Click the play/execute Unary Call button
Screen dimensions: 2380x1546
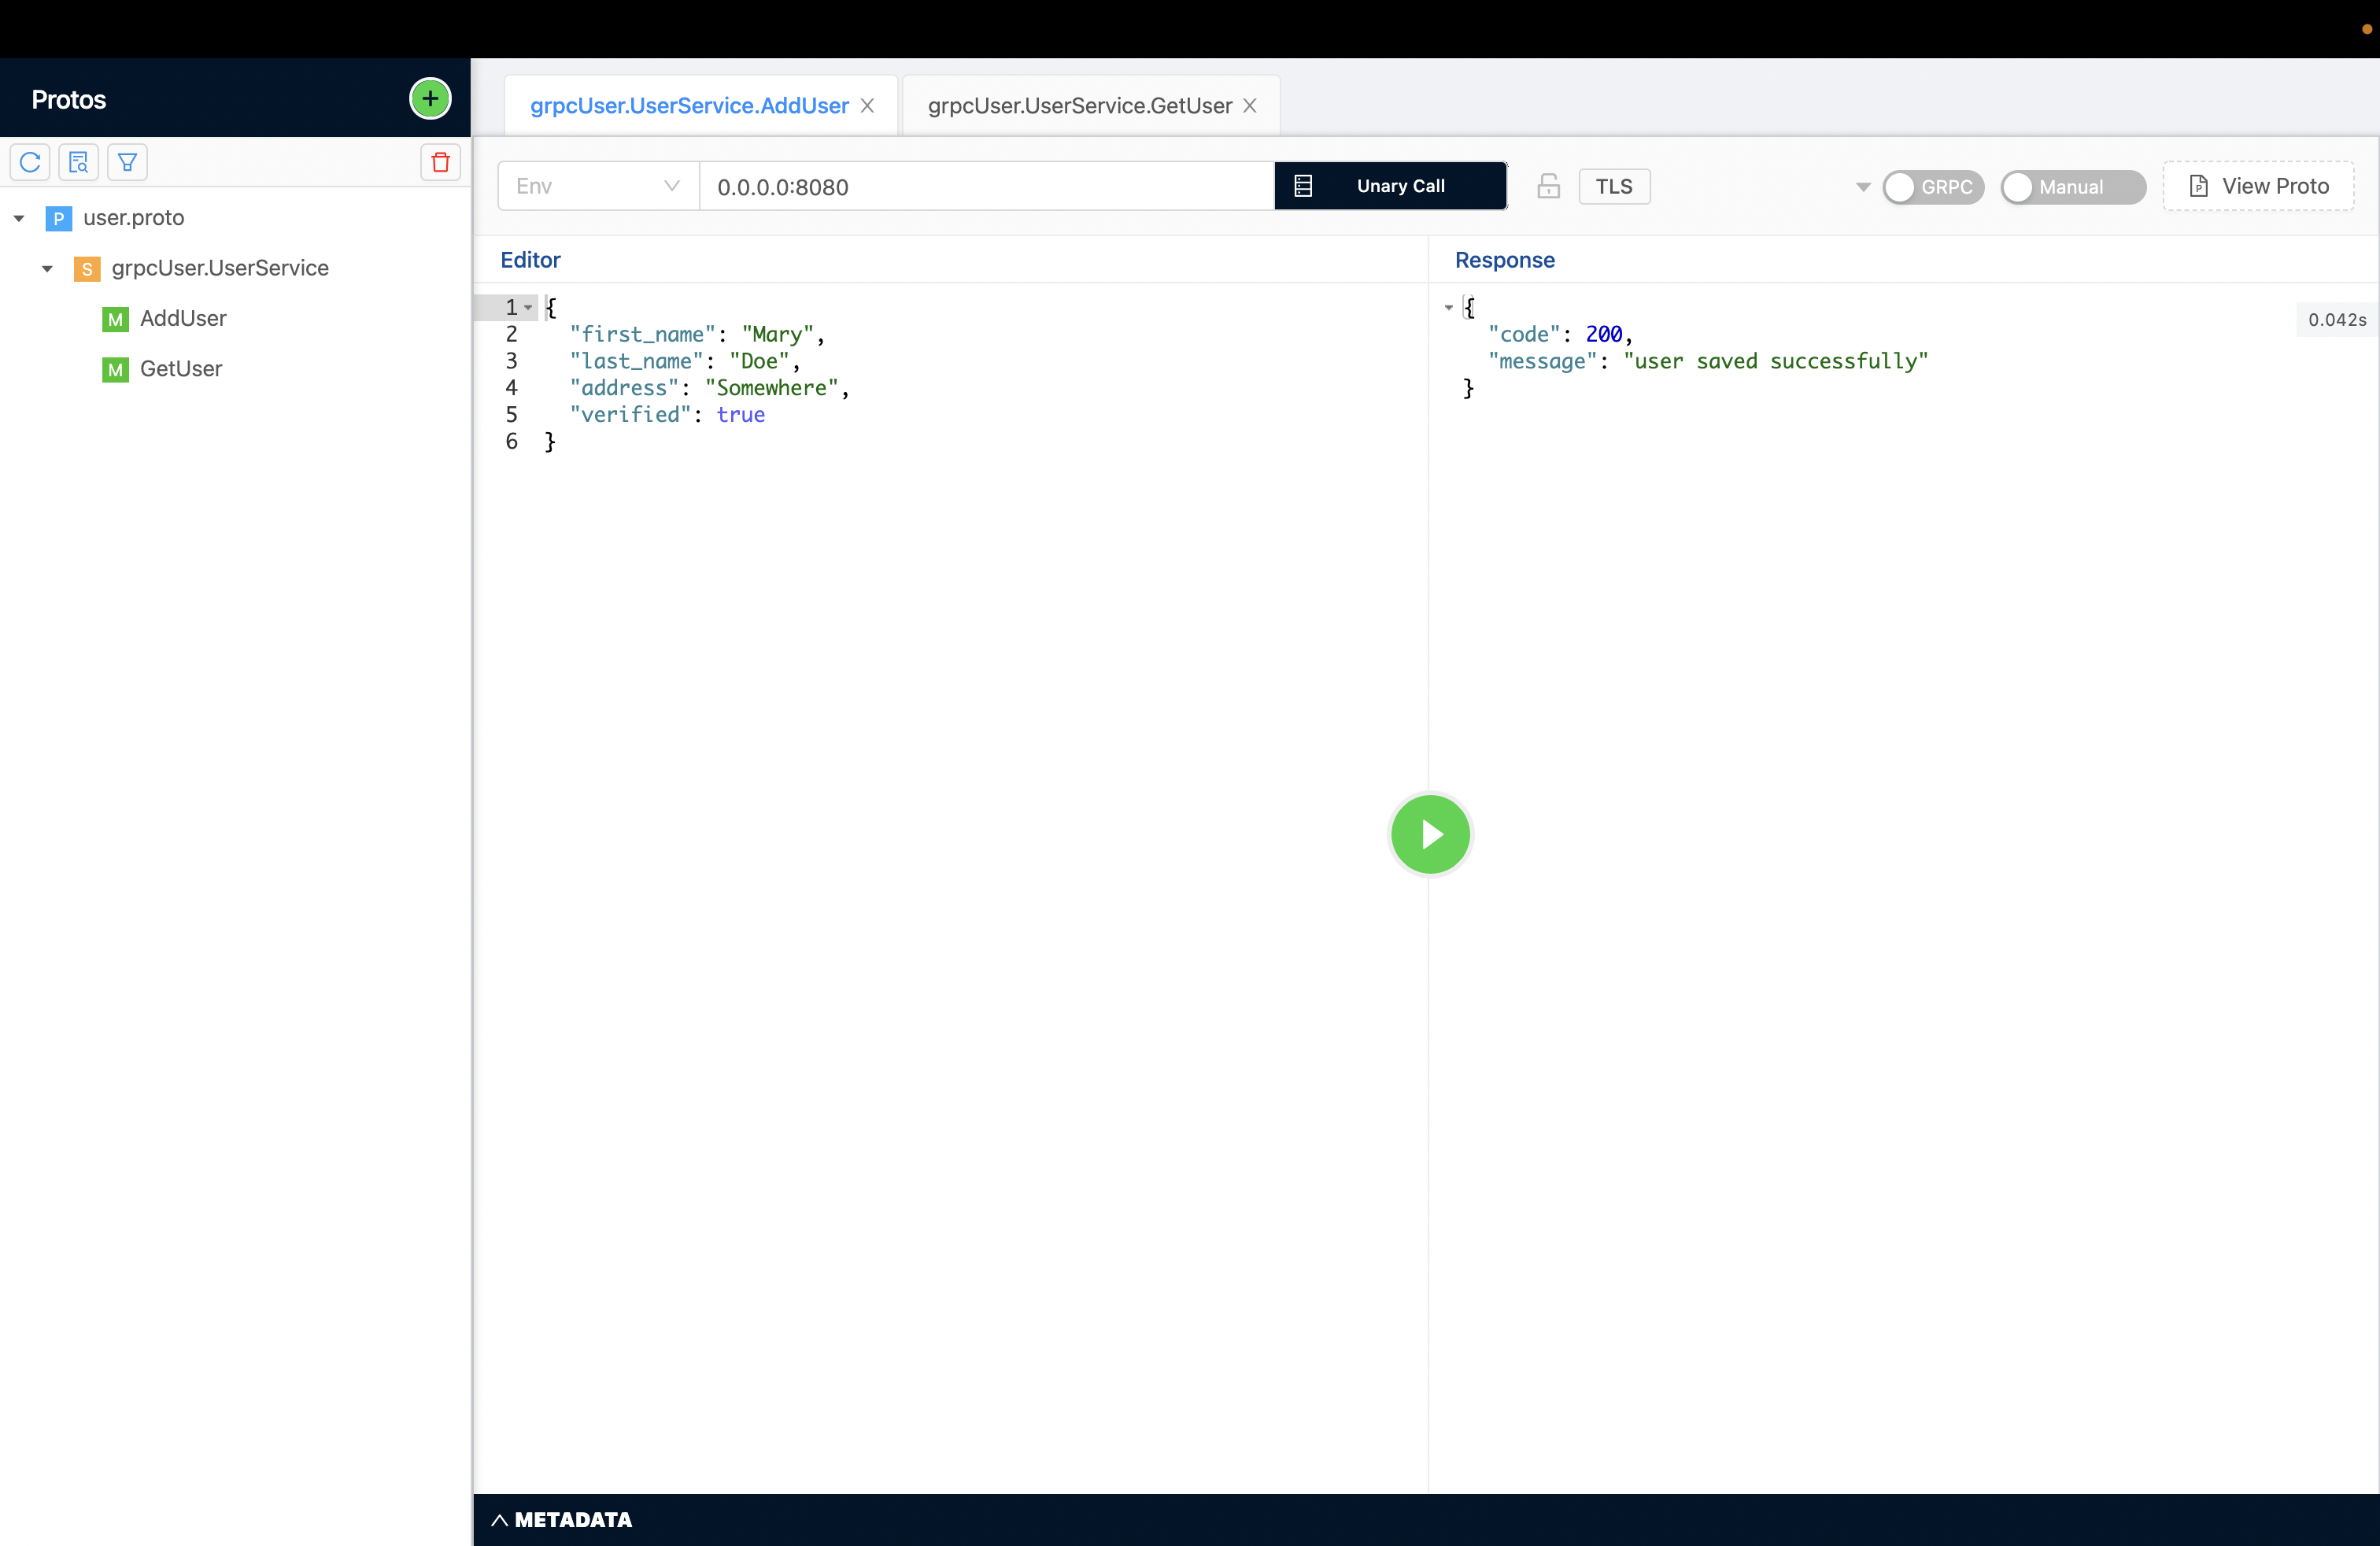click(x=1428, y=834)
